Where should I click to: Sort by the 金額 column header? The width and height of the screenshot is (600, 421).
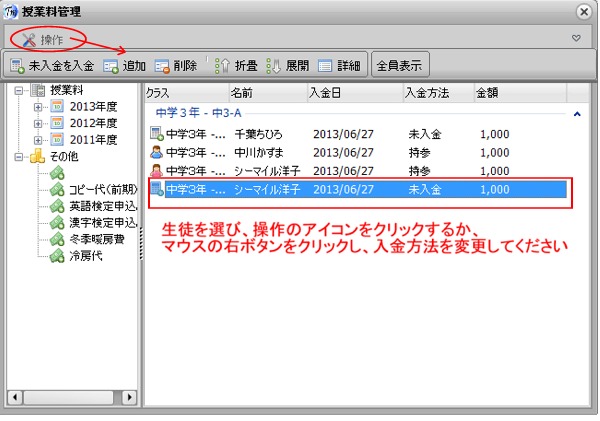520,93
